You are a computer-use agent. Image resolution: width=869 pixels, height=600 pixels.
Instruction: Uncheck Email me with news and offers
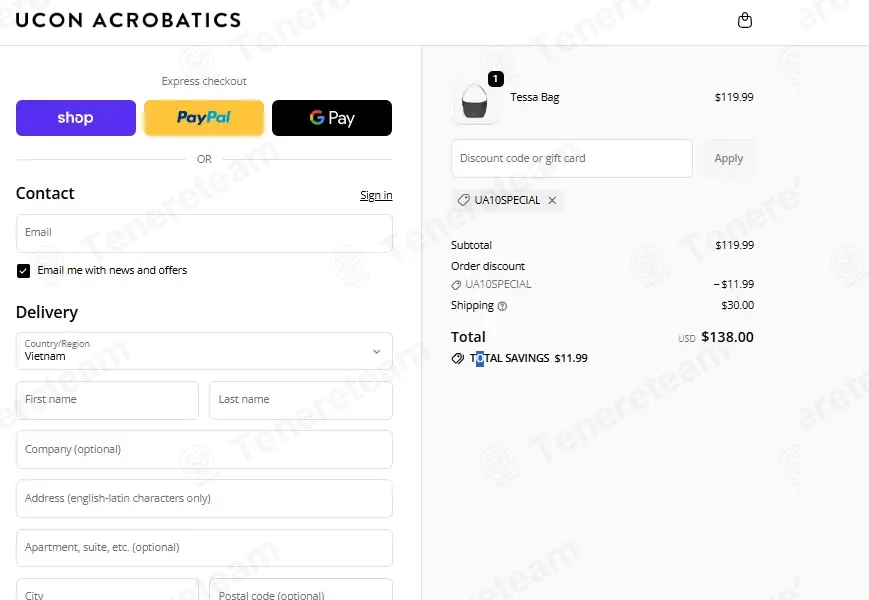pos(23,271)
